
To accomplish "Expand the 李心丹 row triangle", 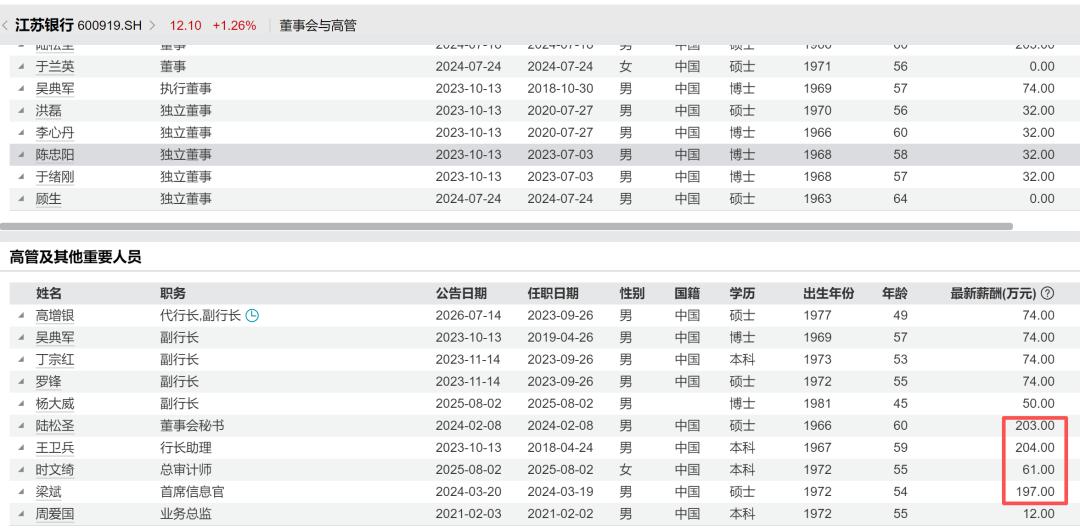I will [x=21, y=133].
